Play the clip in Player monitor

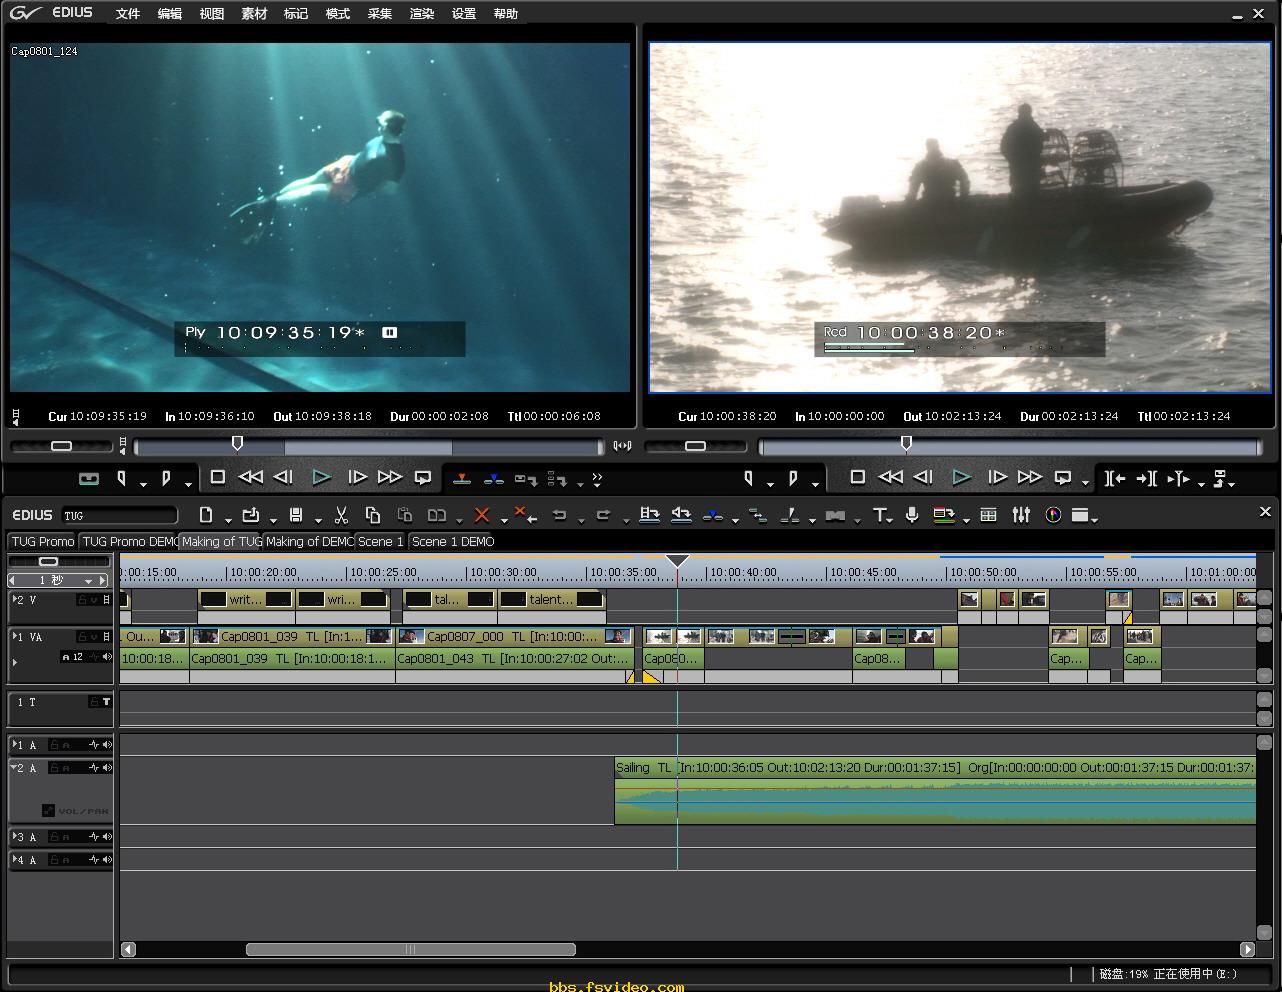click(x=321, y=478)
